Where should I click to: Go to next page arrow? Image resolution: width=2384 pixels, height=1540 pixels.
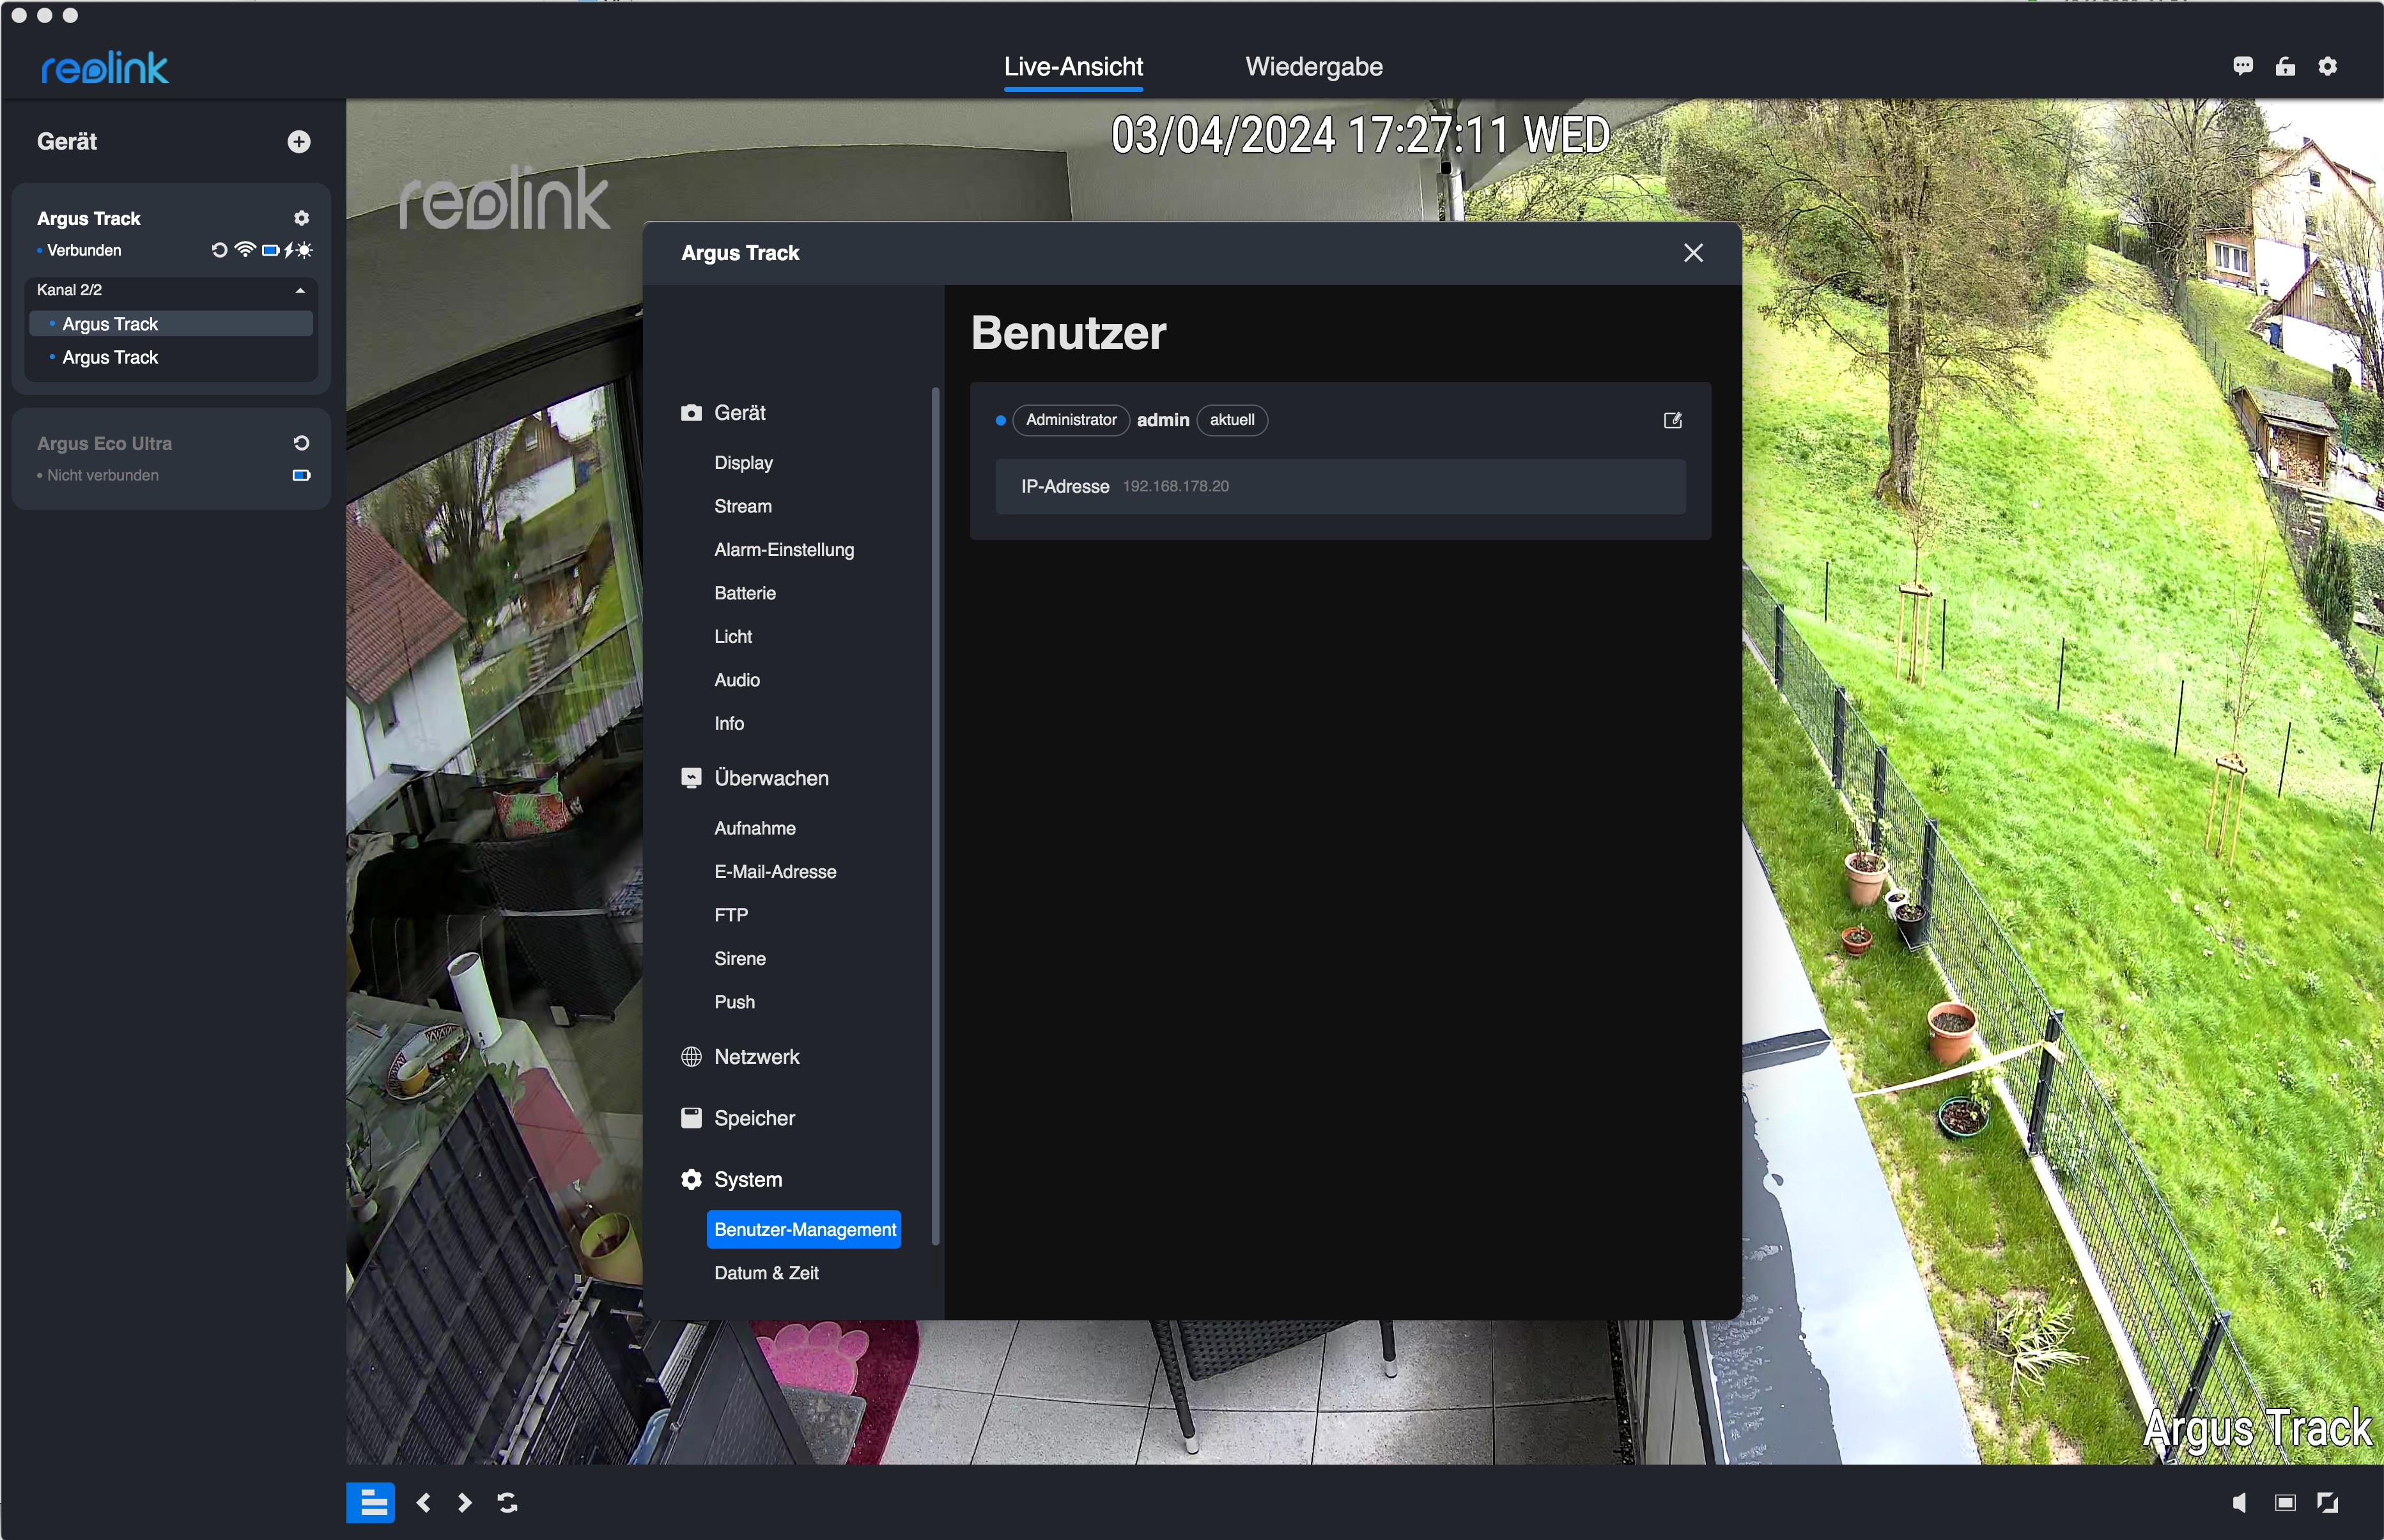coord(464,1502)
